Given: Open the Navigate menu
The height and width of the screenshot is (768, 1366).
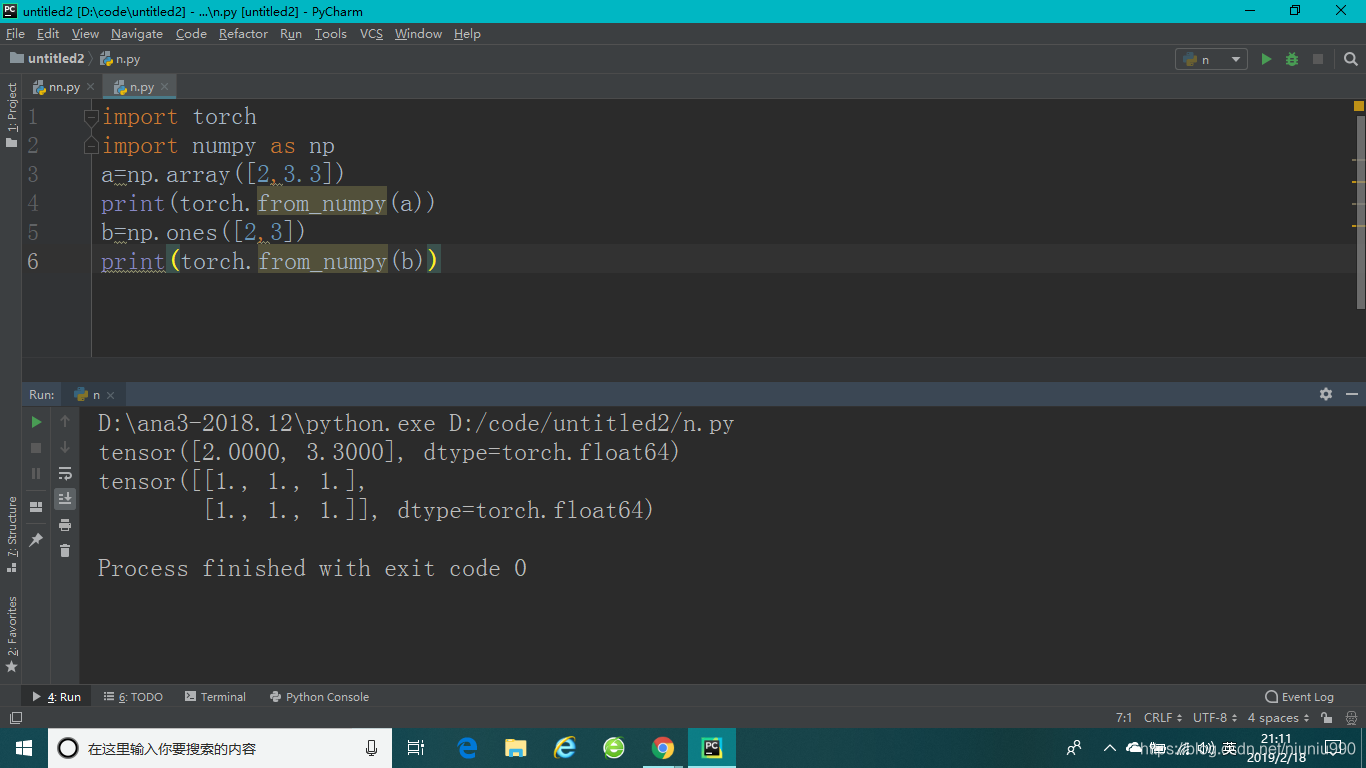Looking at the screenshot, I should pos(137,34).
